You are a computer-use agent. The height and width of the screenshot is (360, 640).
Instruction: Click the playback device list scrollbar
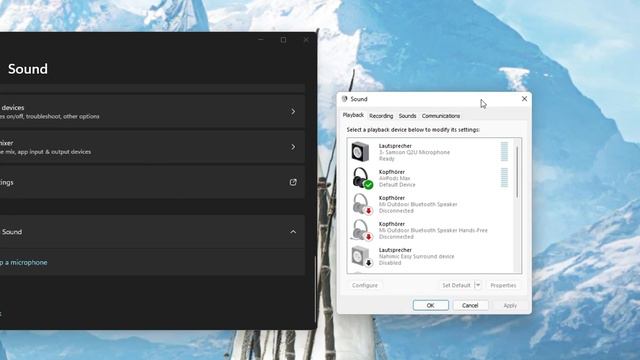click(x=517, y=171)
